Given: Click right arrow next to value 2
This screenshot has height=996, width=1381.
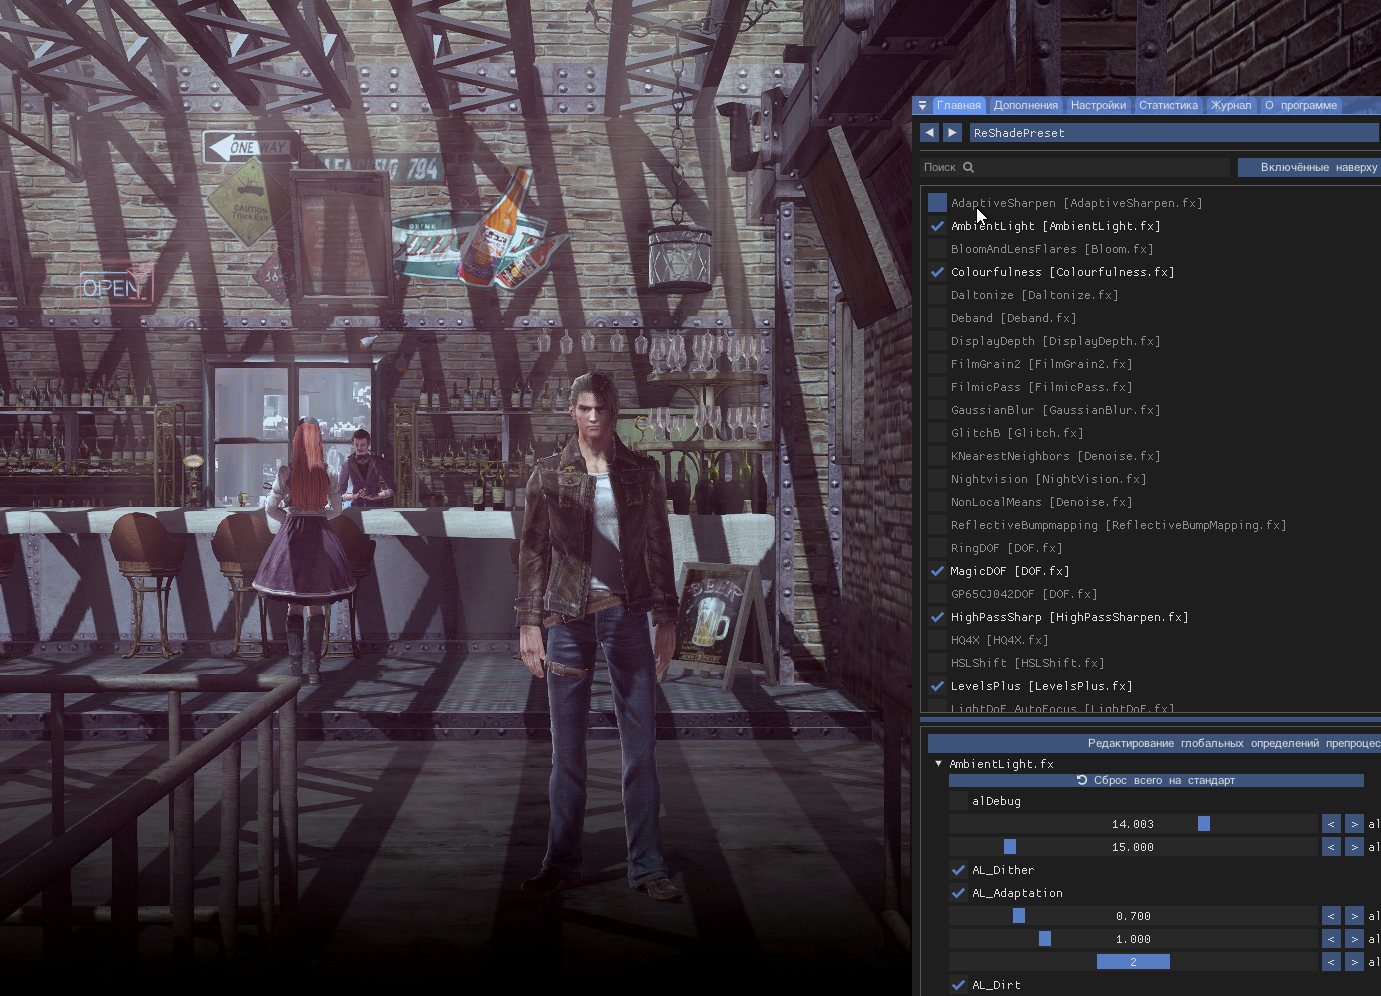Looking at the screenshot, I should (1354, 962).
